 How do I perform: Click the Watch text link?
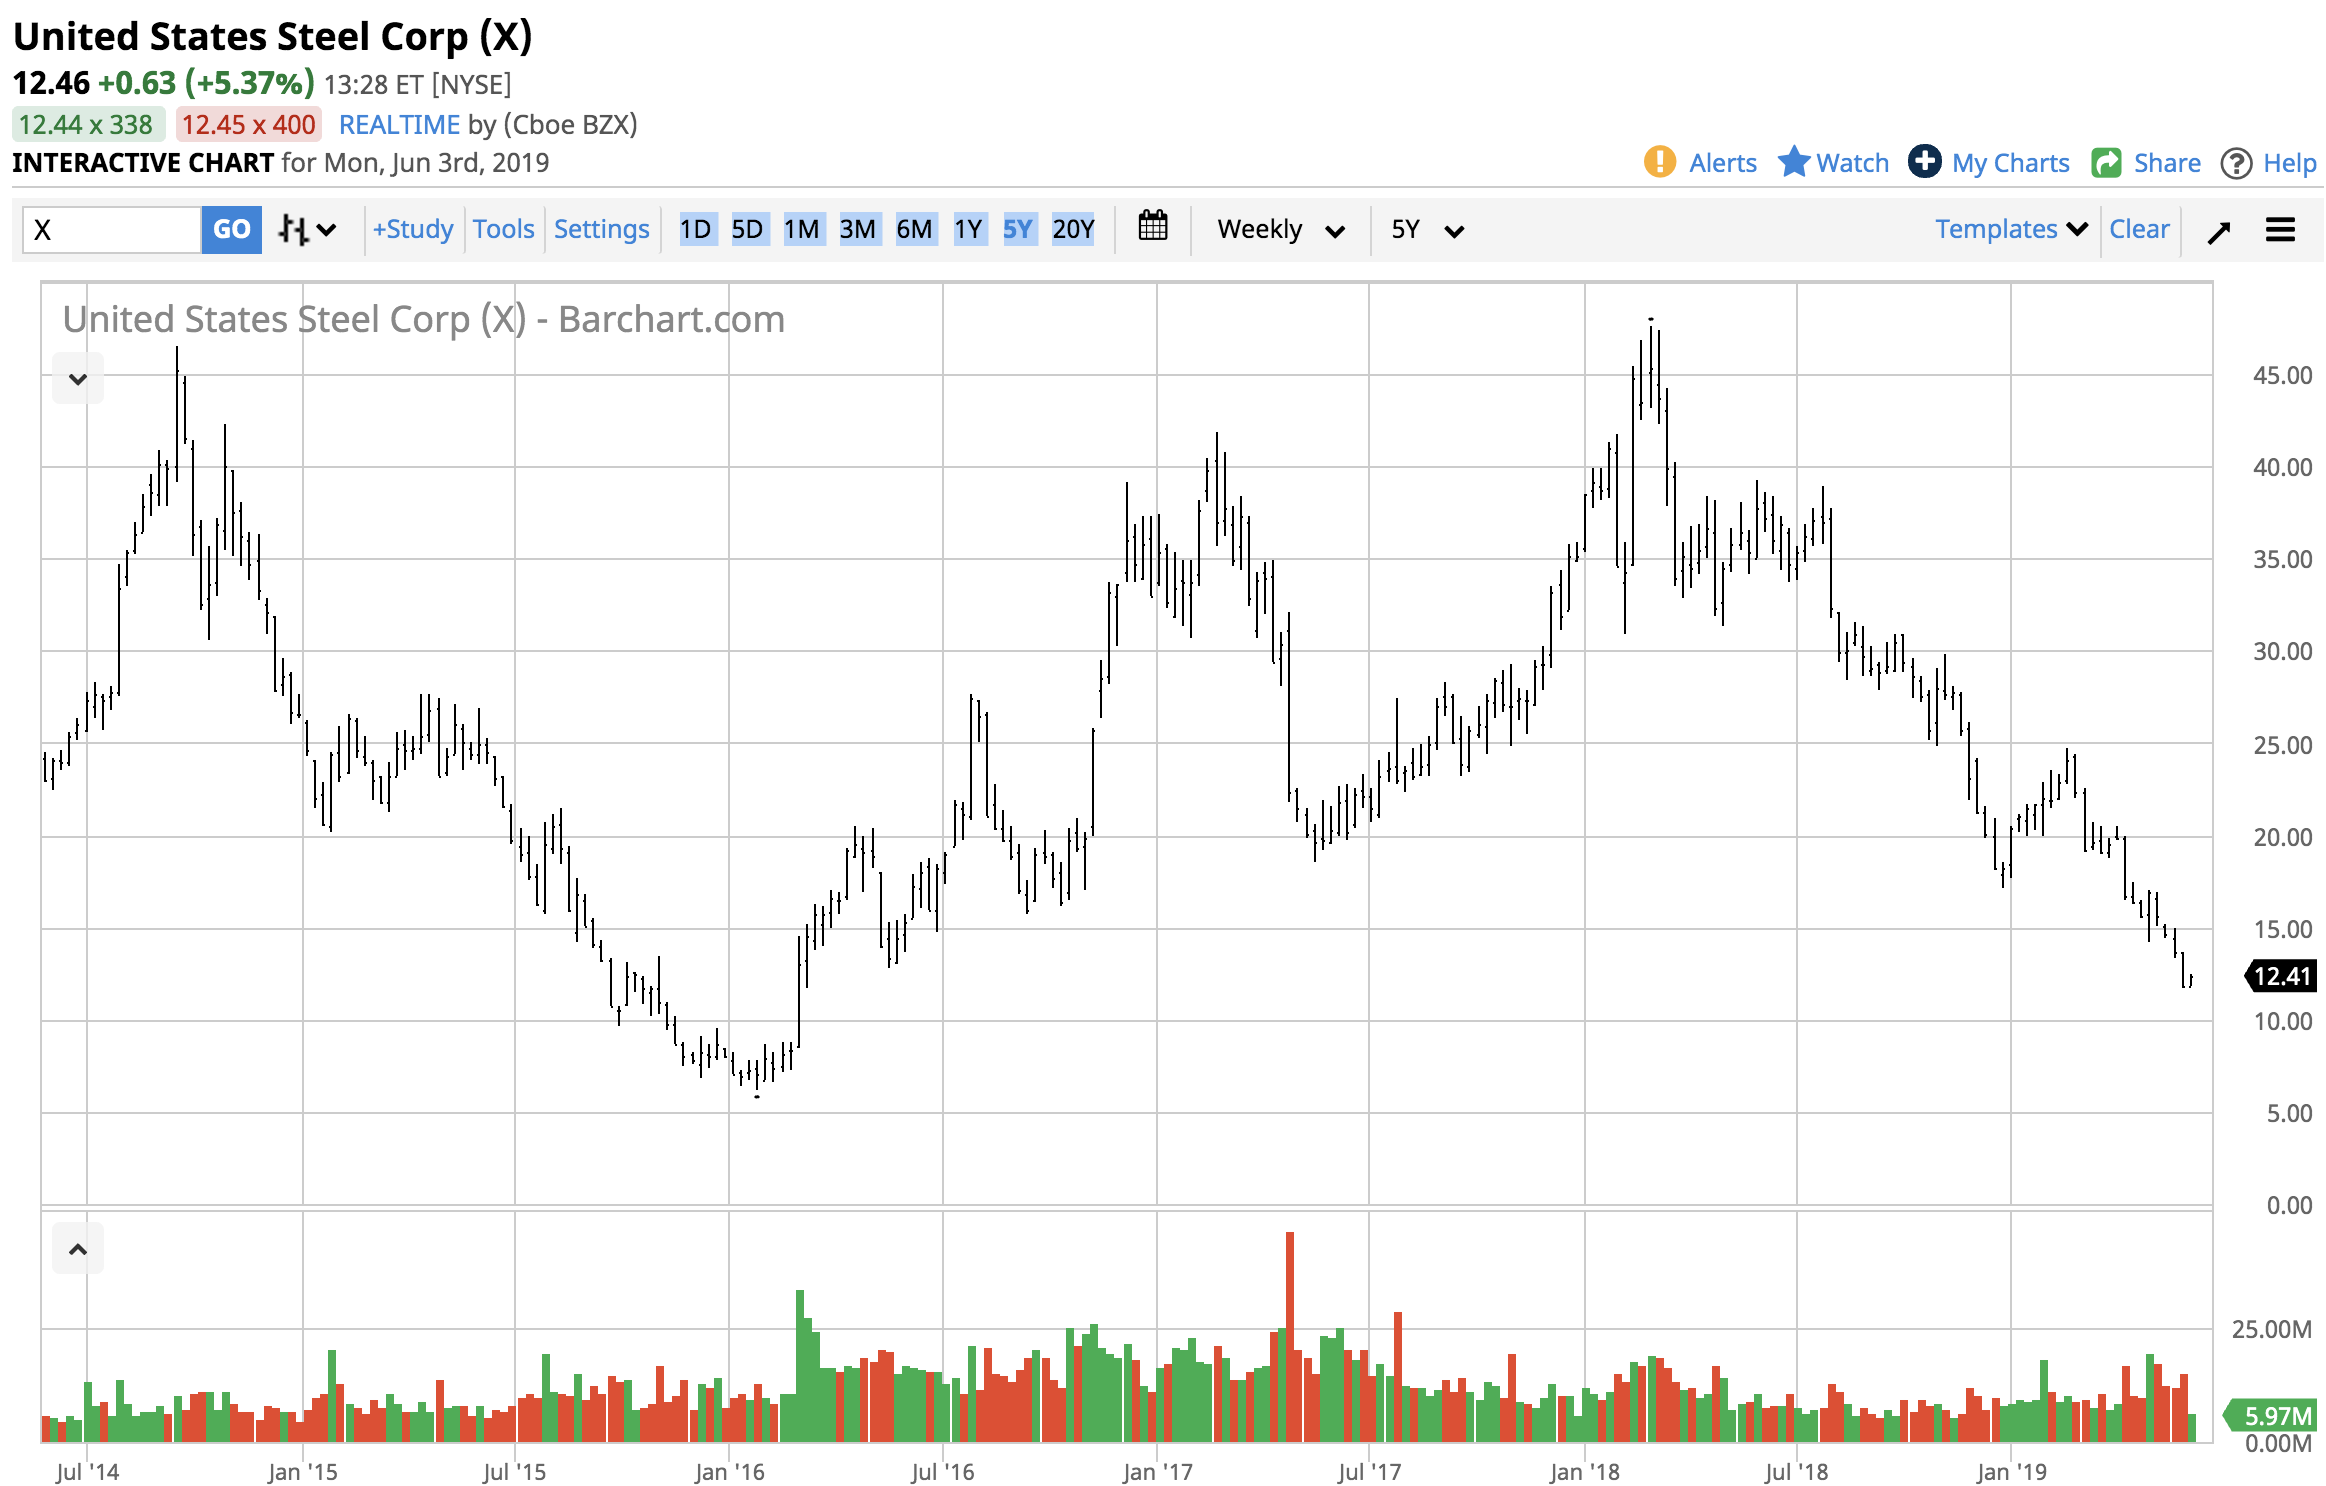[1852, 163]
